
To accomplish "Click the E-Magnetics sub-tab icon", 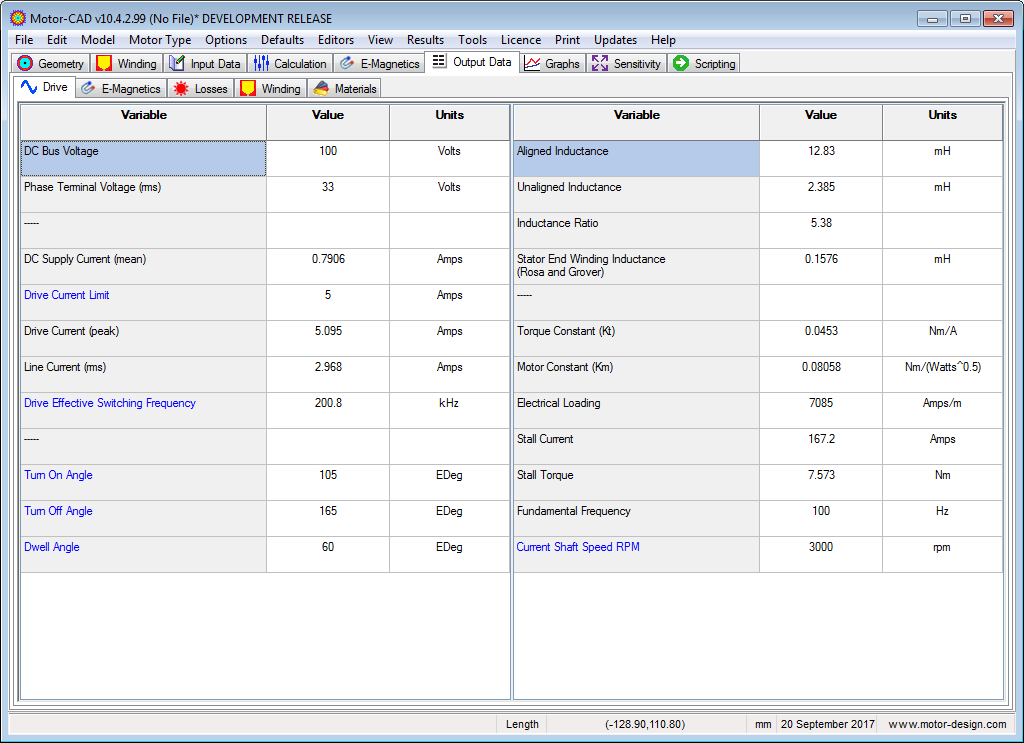I will (x=88, y=88).
